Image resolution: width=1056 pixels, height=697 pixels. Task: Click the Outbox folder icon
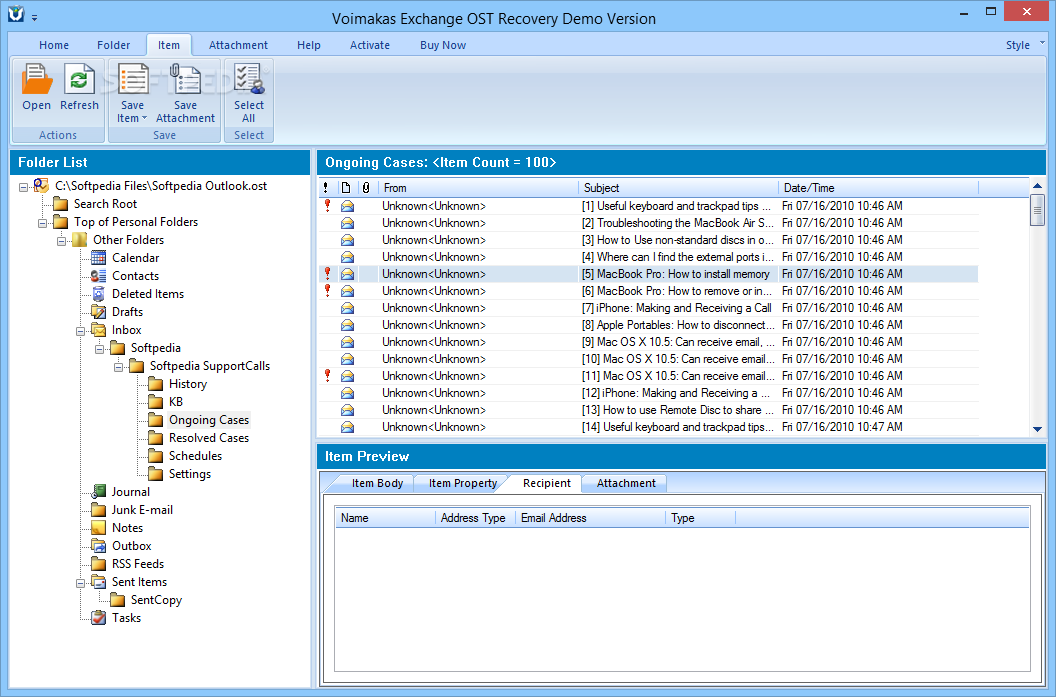click(x=98, y=546)
